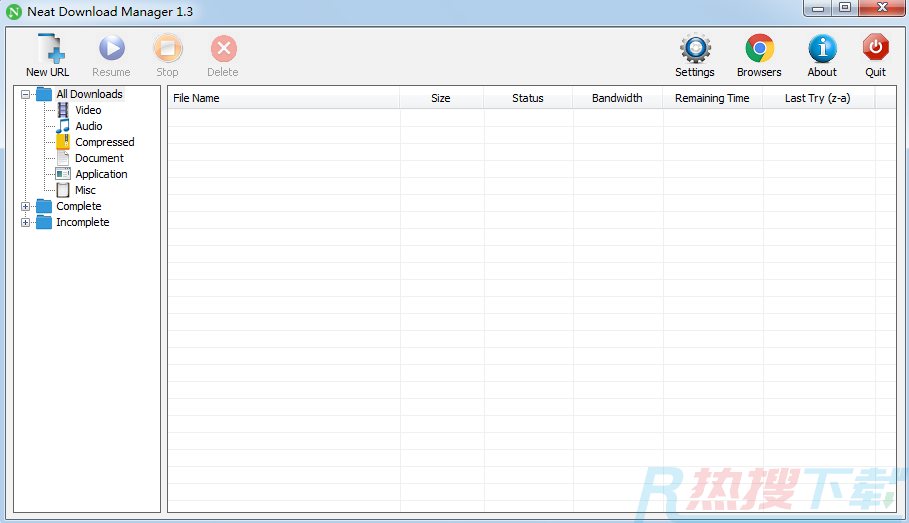Expand the Complete tree node
The height and width of the screenshot is (523, 909).
pyautogui.click(x=26, y=206)
